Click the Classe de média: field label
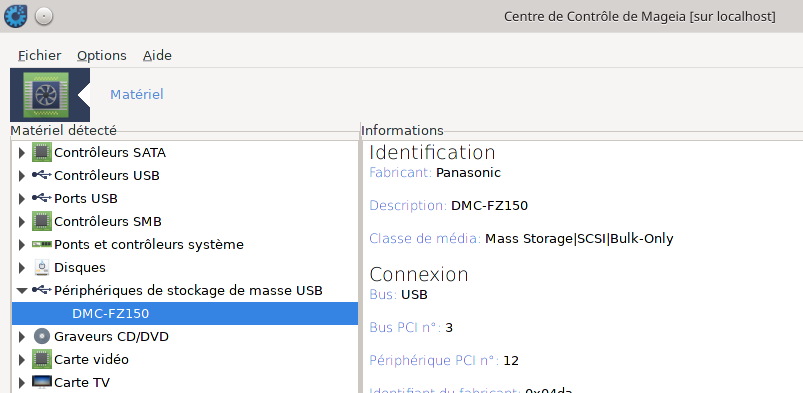 click(425, 239)
